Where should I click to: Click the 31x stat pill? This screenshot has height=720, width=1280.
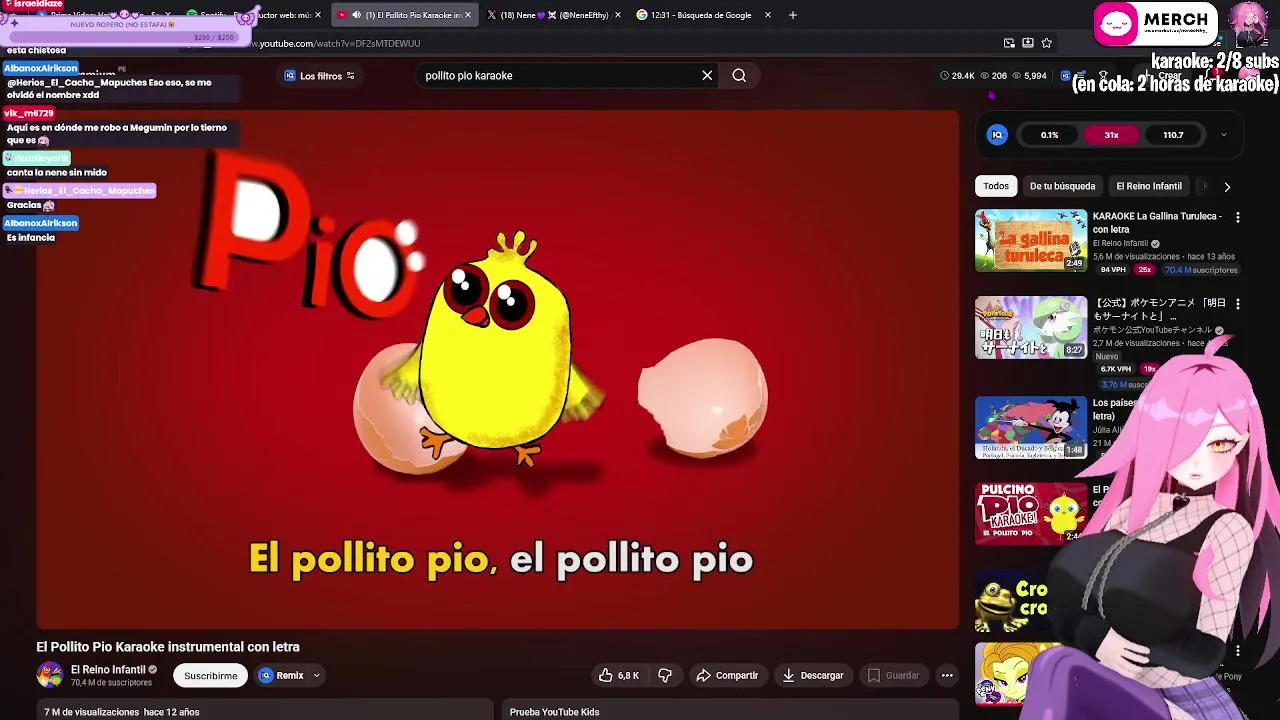click(1111, 135)
